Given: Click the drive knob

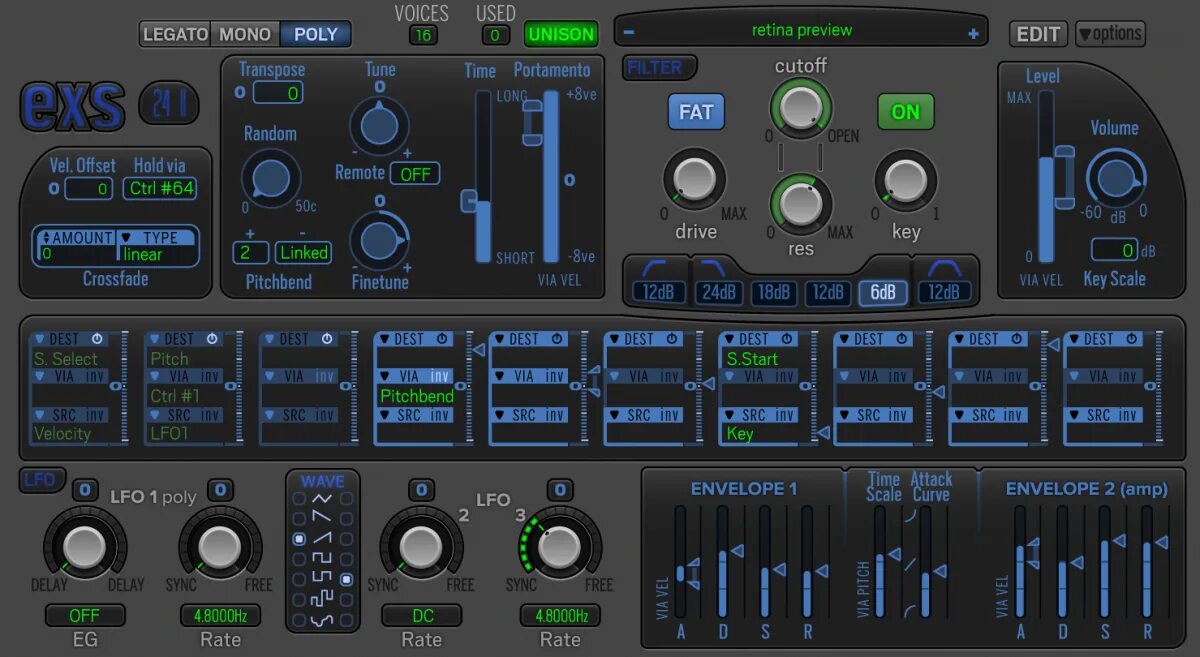Looking at the screenshot, I should coord(695,181).
